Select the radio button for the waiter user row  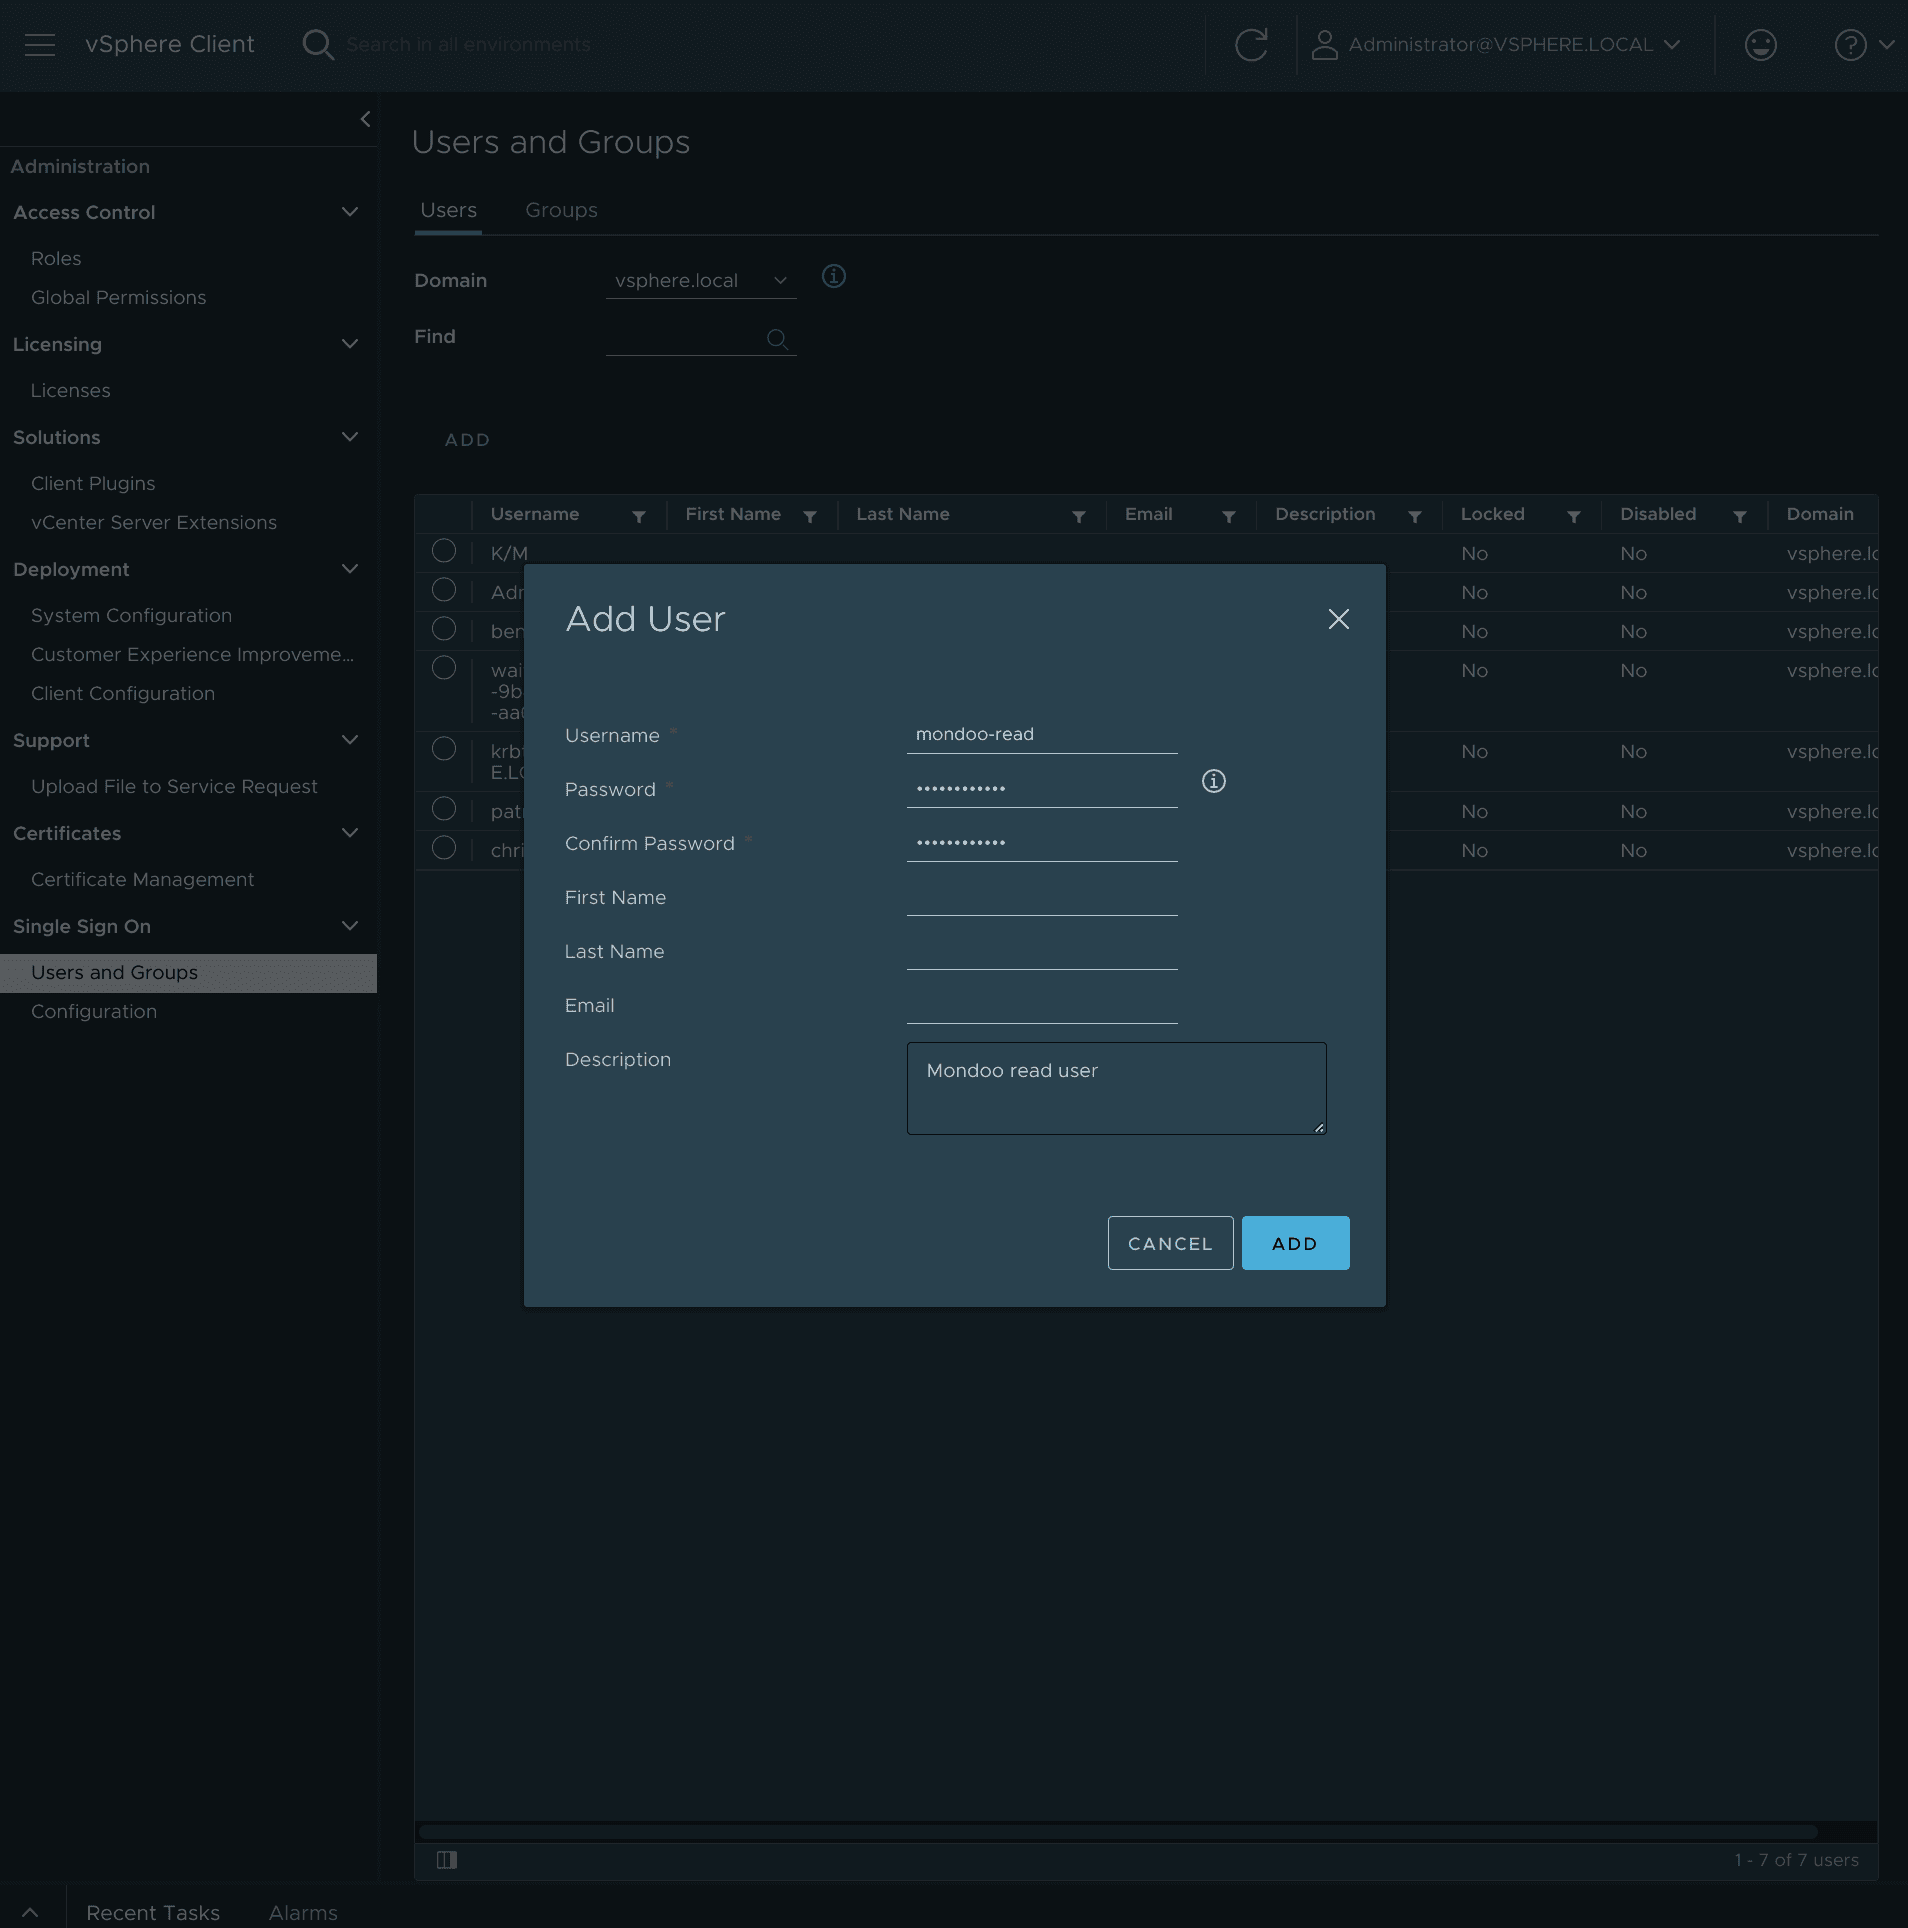click(x=444, y=667)
